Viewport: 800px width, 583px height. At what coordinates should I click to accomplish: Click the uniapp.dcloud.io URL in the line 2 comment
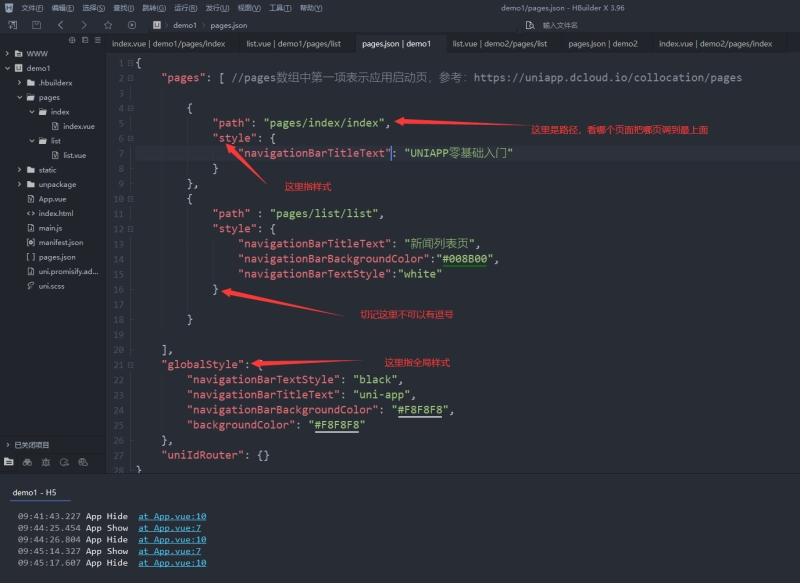pos(608,78)
